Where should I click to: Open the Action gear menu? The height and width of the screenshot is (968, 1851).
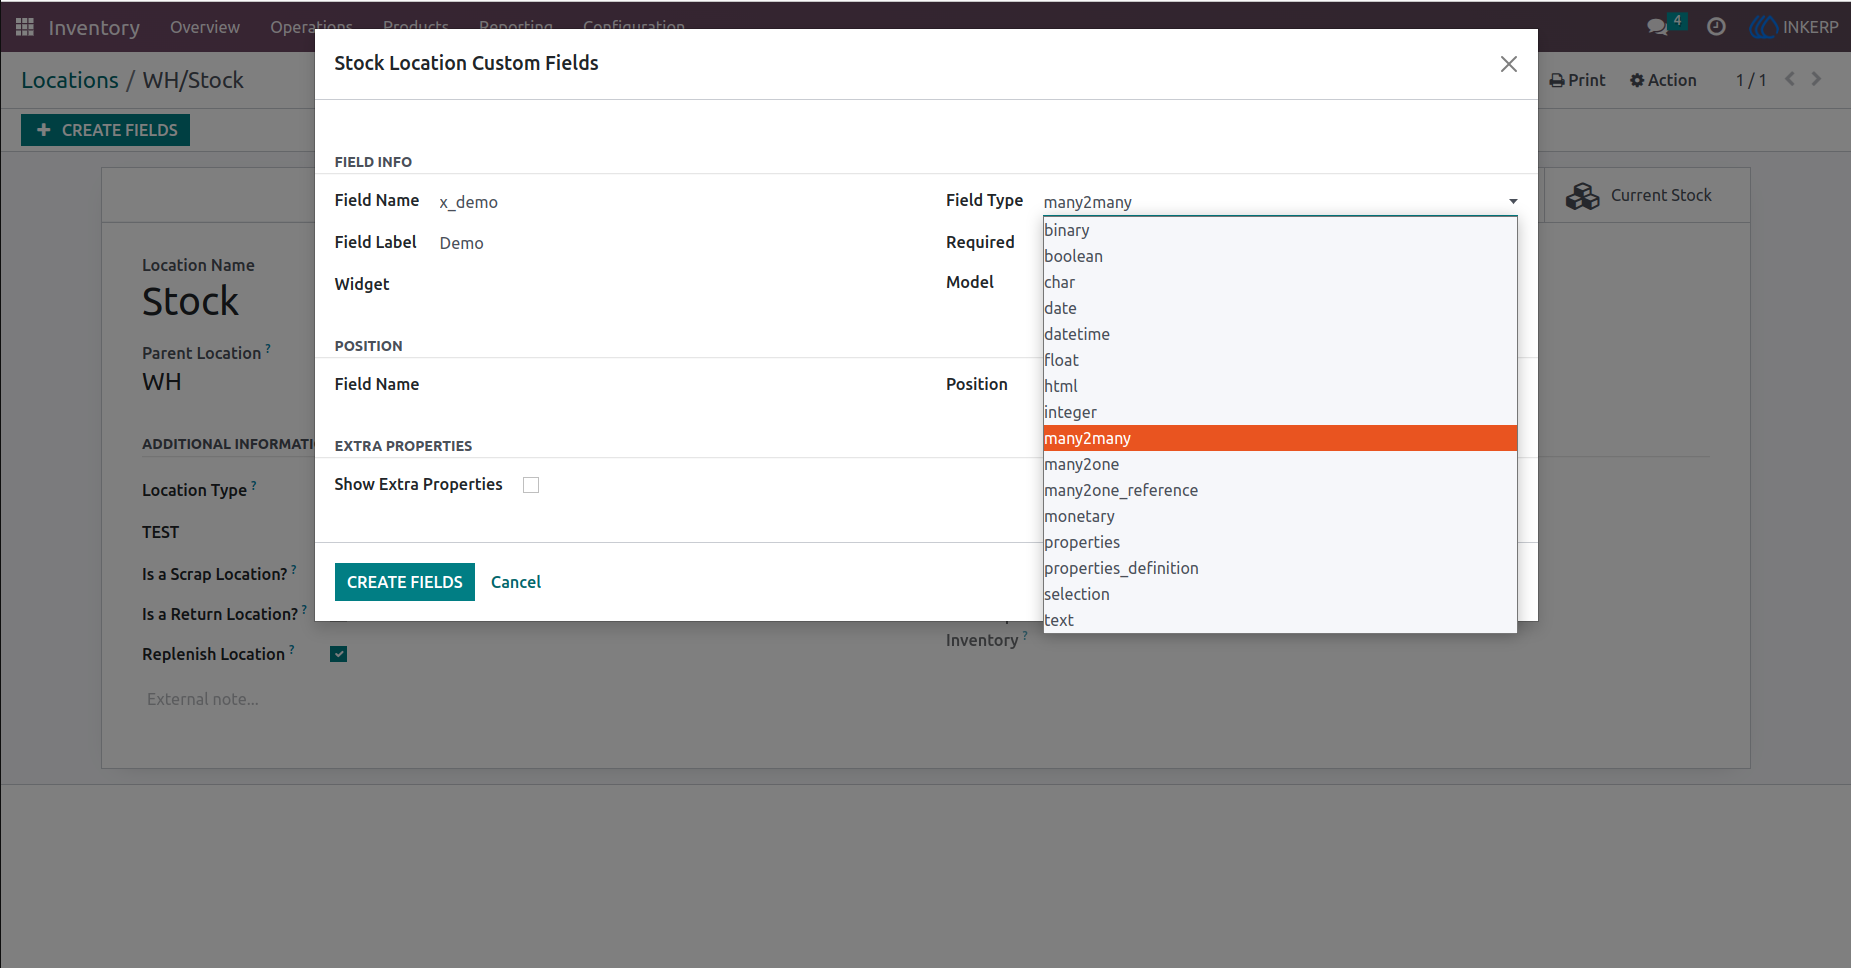(x=1663, y=80)
